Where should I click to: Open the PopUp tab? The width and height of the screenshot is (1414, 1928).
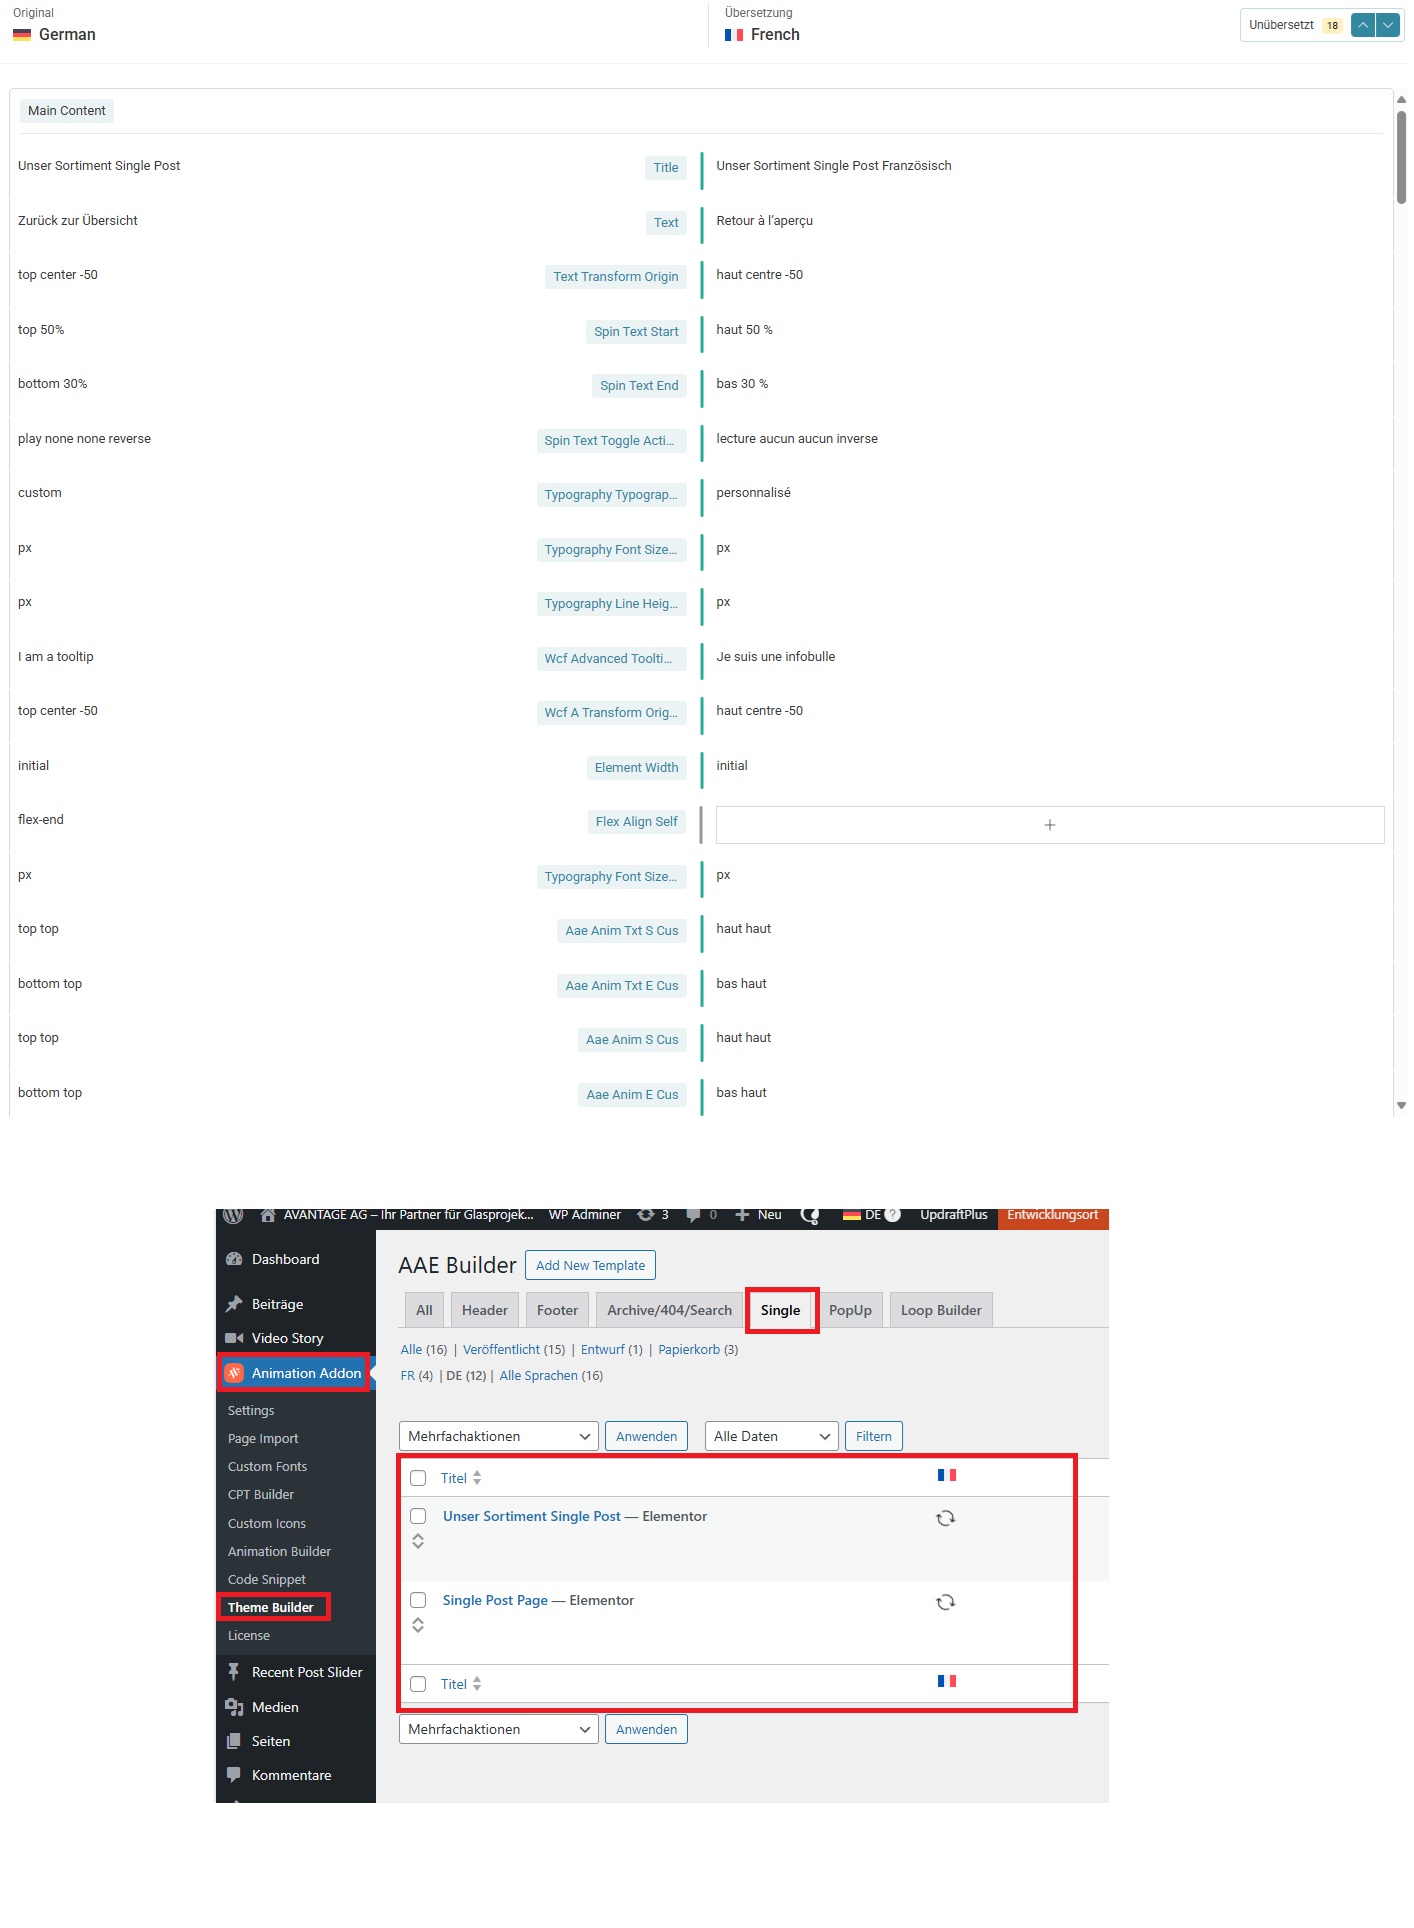850,1310
